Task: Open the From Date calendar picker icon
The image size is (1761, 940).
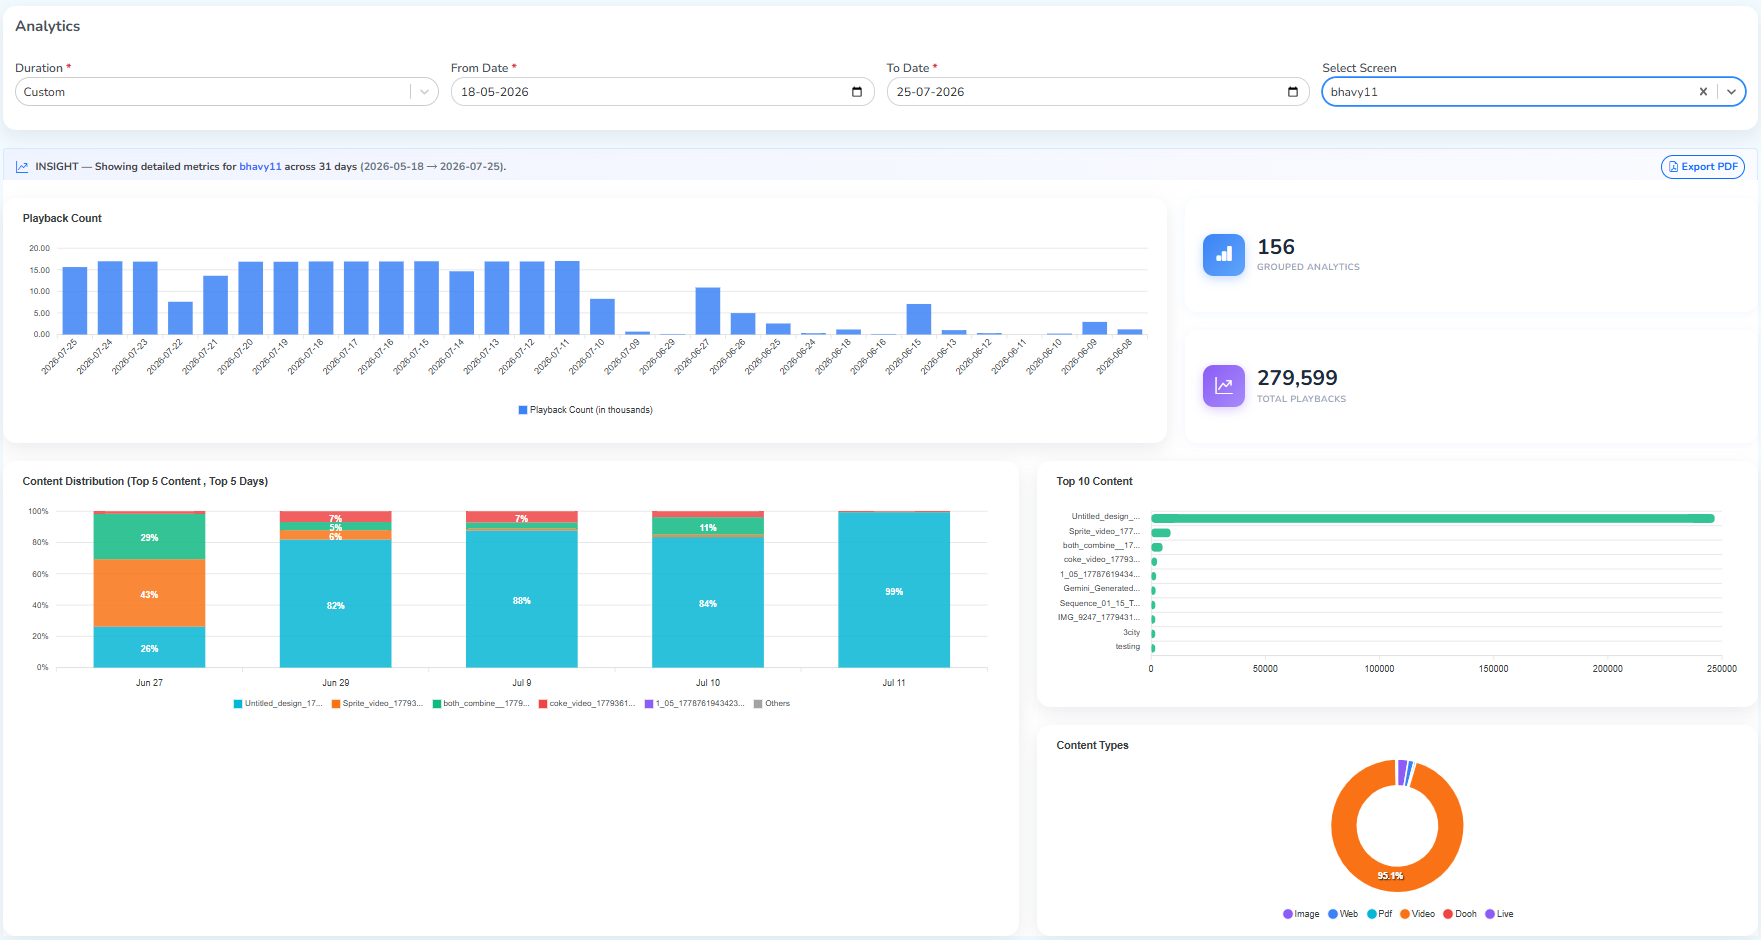Action: click(x=857, y=92)
